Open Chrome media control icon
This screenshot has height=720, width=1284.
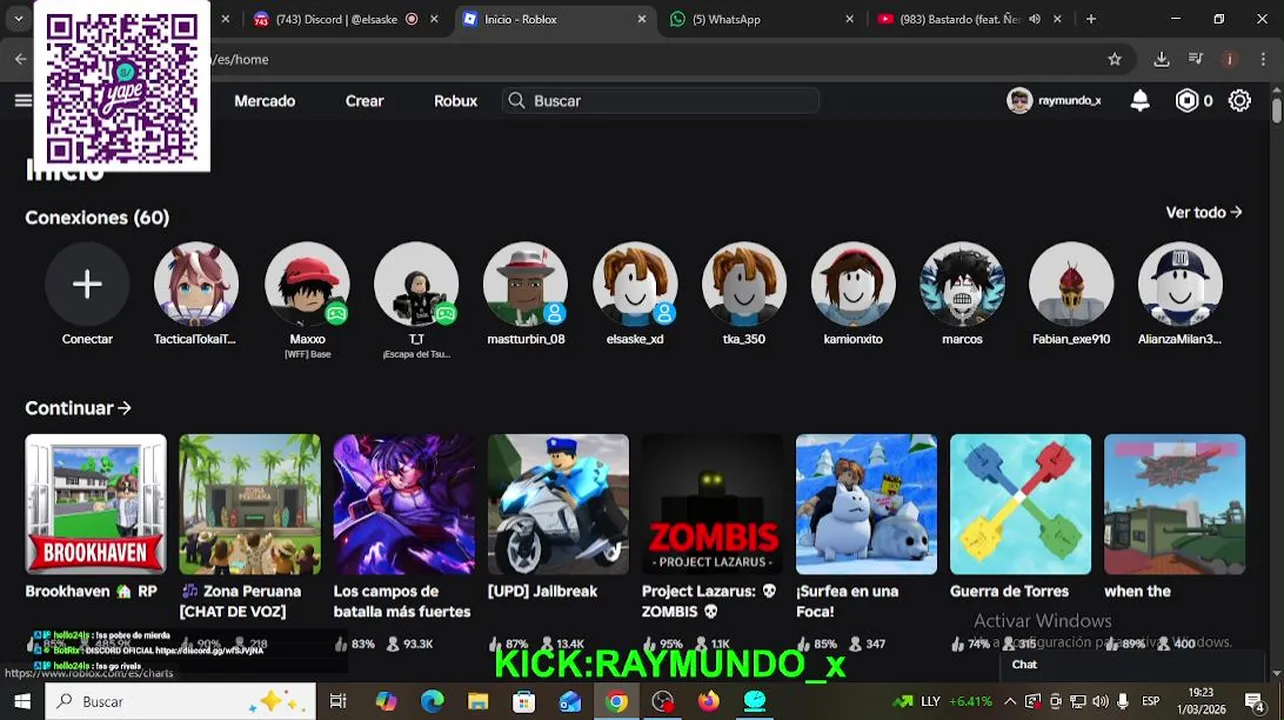click(x=1195, y=59)
